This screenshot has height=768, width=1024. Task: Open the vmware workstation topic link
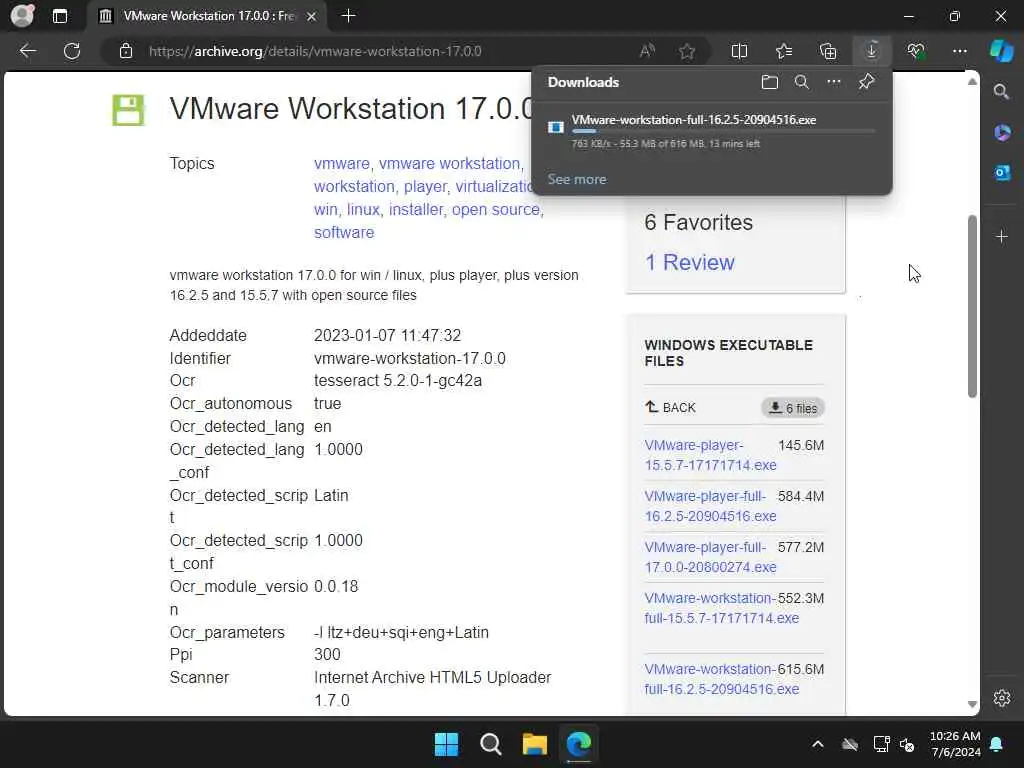449,163
